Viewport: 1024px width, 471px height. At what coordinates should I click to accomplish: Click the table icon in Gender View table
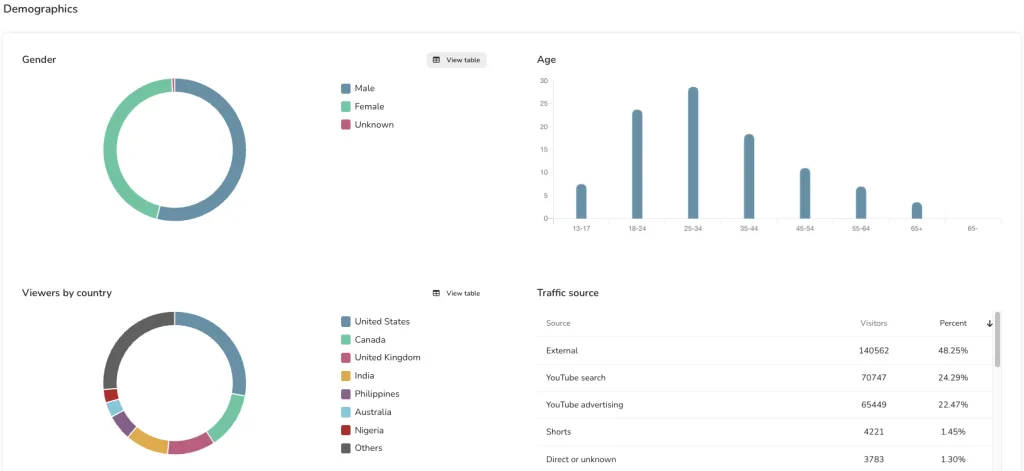coord(436,60)
